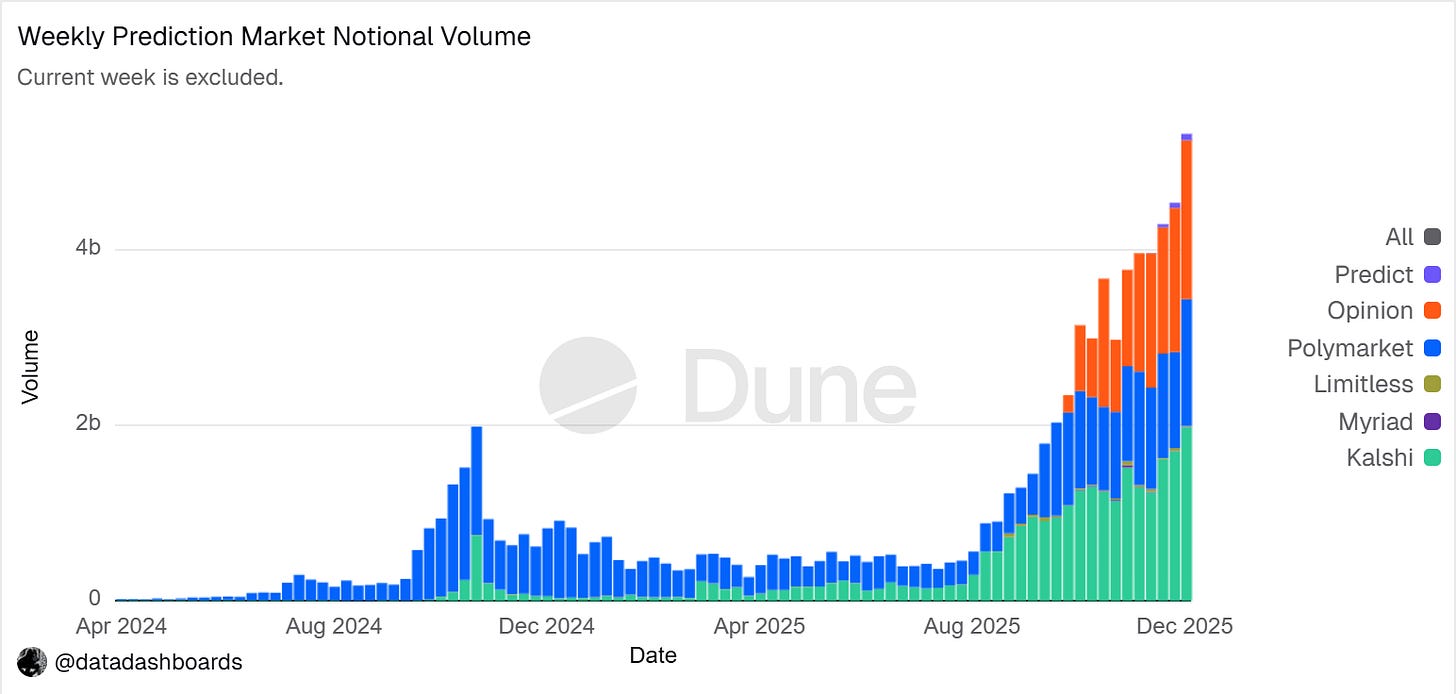1456x694 pixels.
Task: Toggle the All series legend swatch
Action: (1432, 237)
